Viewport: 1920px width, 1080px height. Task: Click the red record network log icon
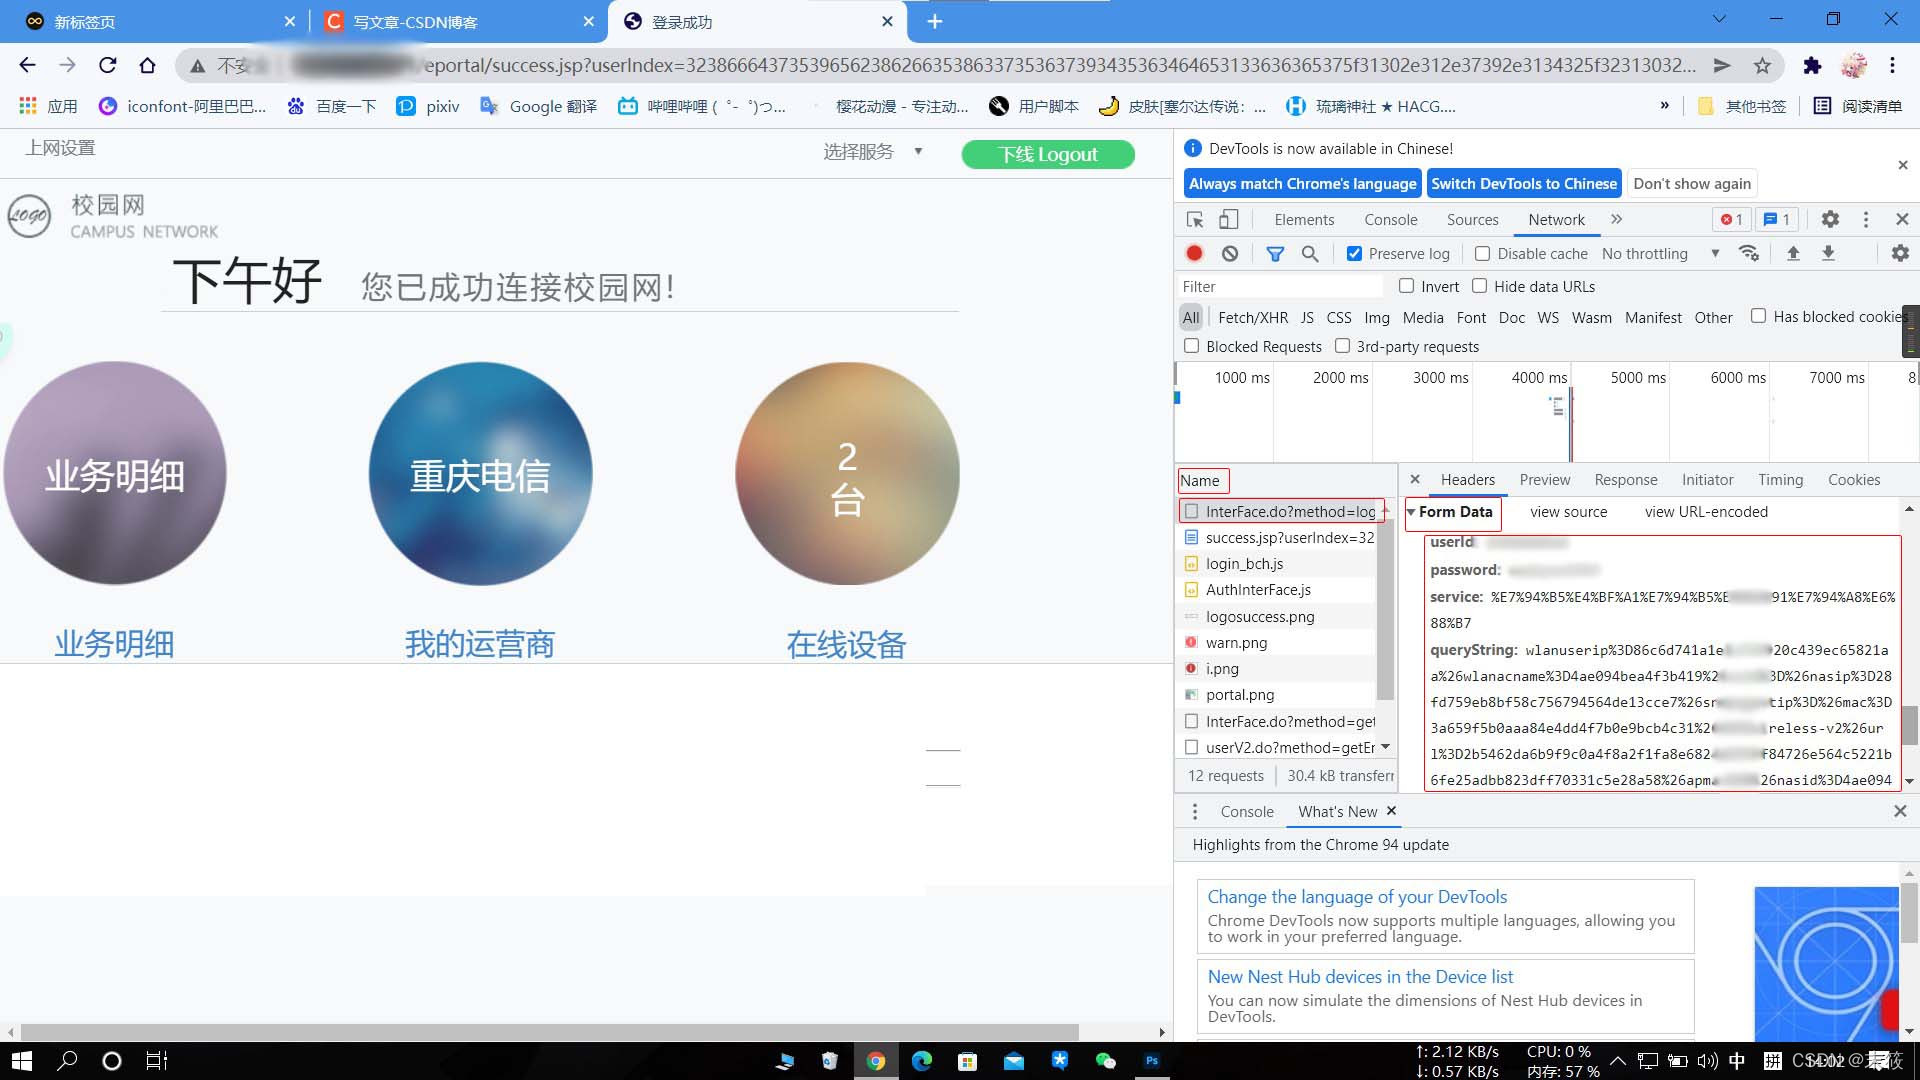point(1194,254)
